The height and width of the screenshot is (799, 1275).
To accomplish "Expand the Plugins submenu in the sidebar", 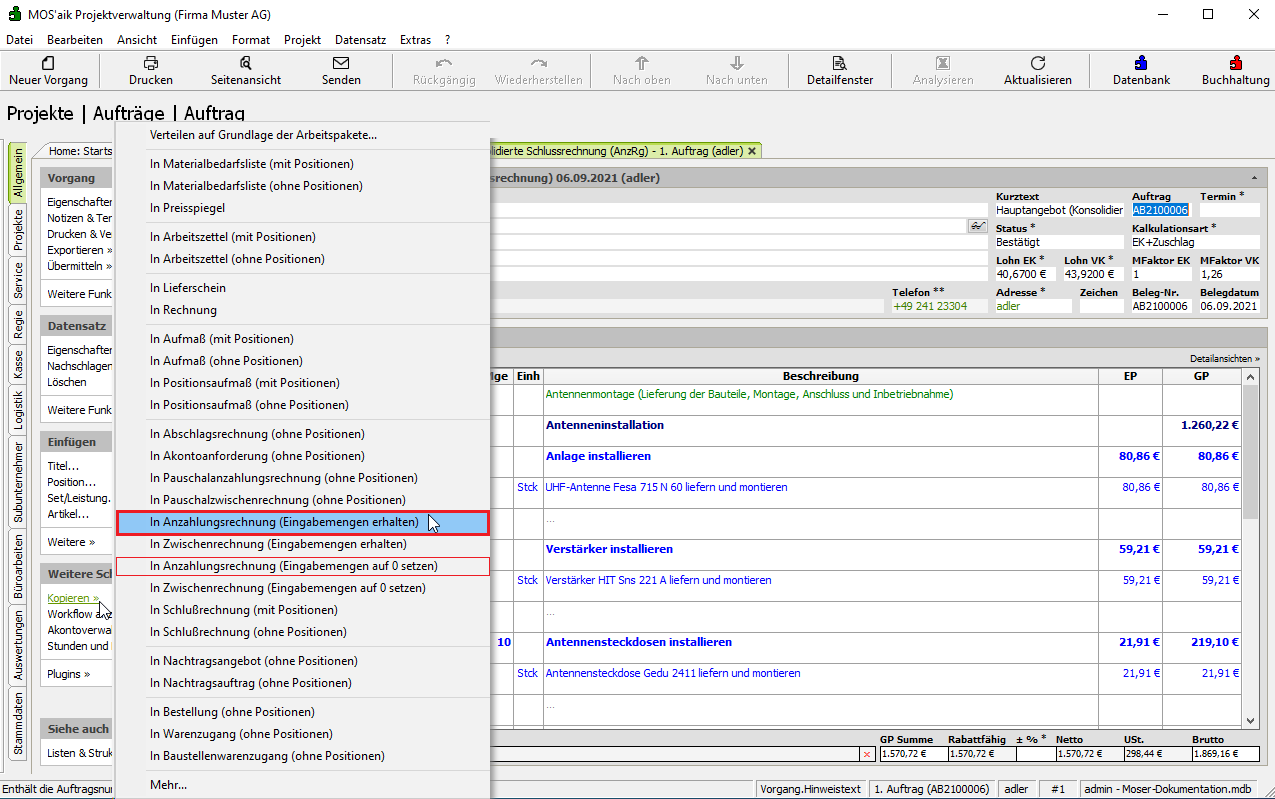I will pyautogui.click(x=68, y=674).
